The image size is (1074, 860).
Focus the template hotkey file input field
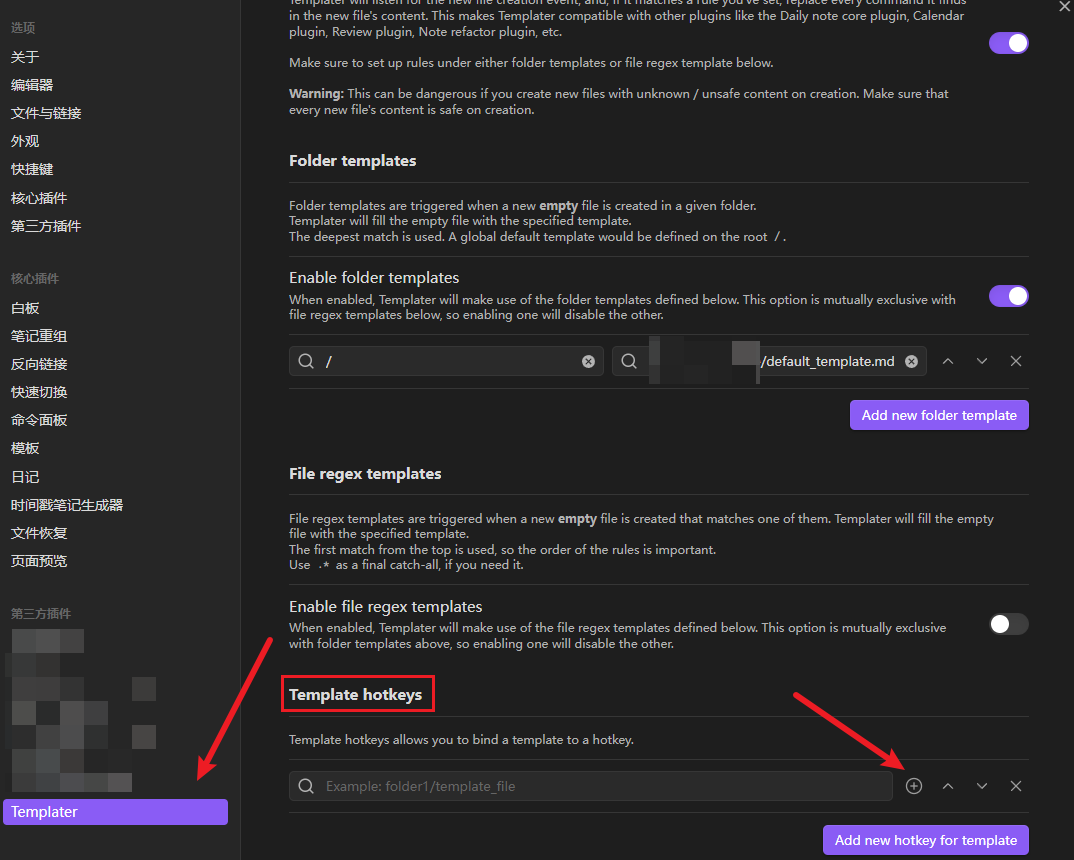click(600, 786)
